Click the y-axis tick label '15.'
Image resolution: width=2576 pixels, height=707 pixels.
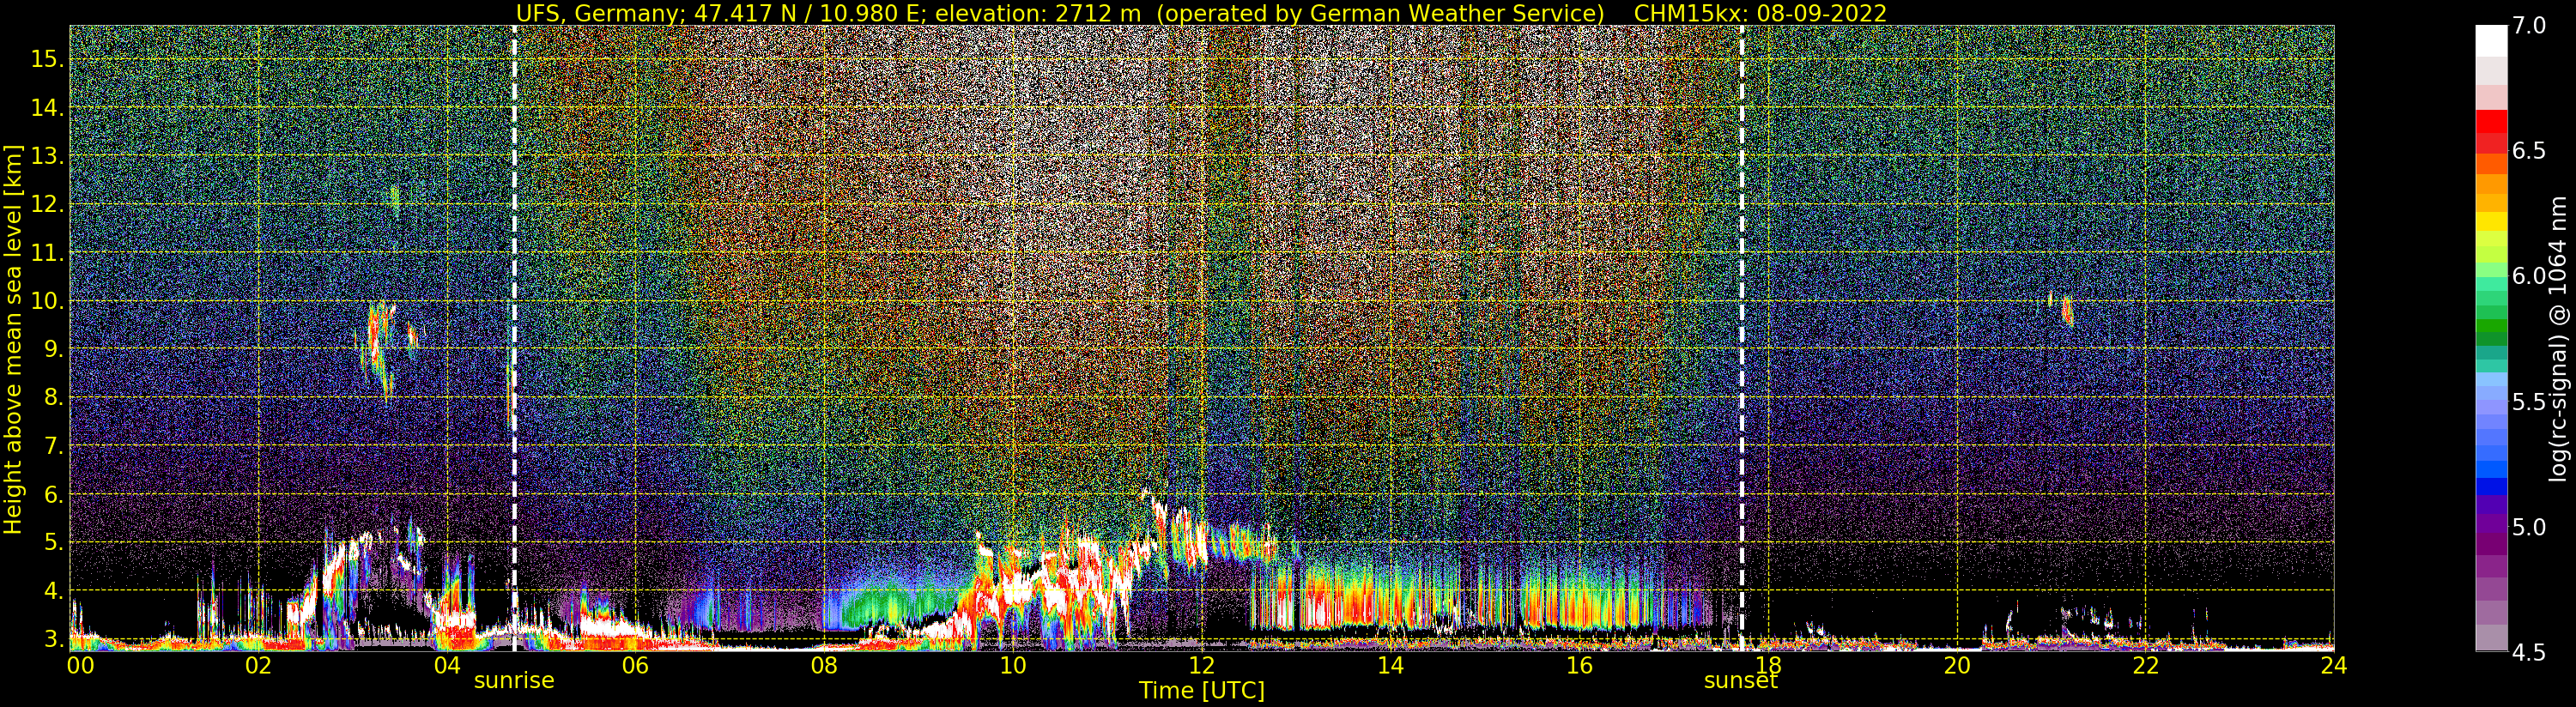(47, 59)
